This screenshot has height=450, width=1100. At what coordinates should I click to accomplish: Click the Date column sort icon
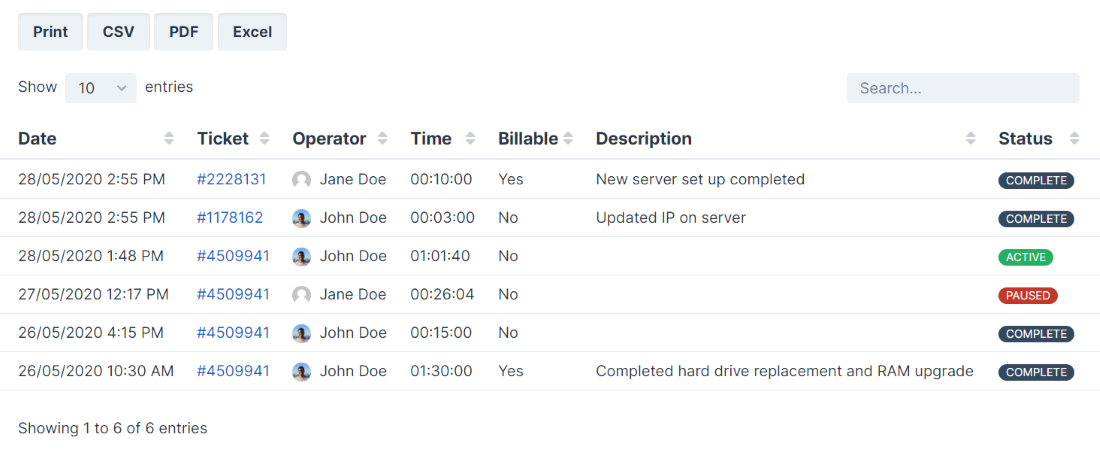point(169,139)
